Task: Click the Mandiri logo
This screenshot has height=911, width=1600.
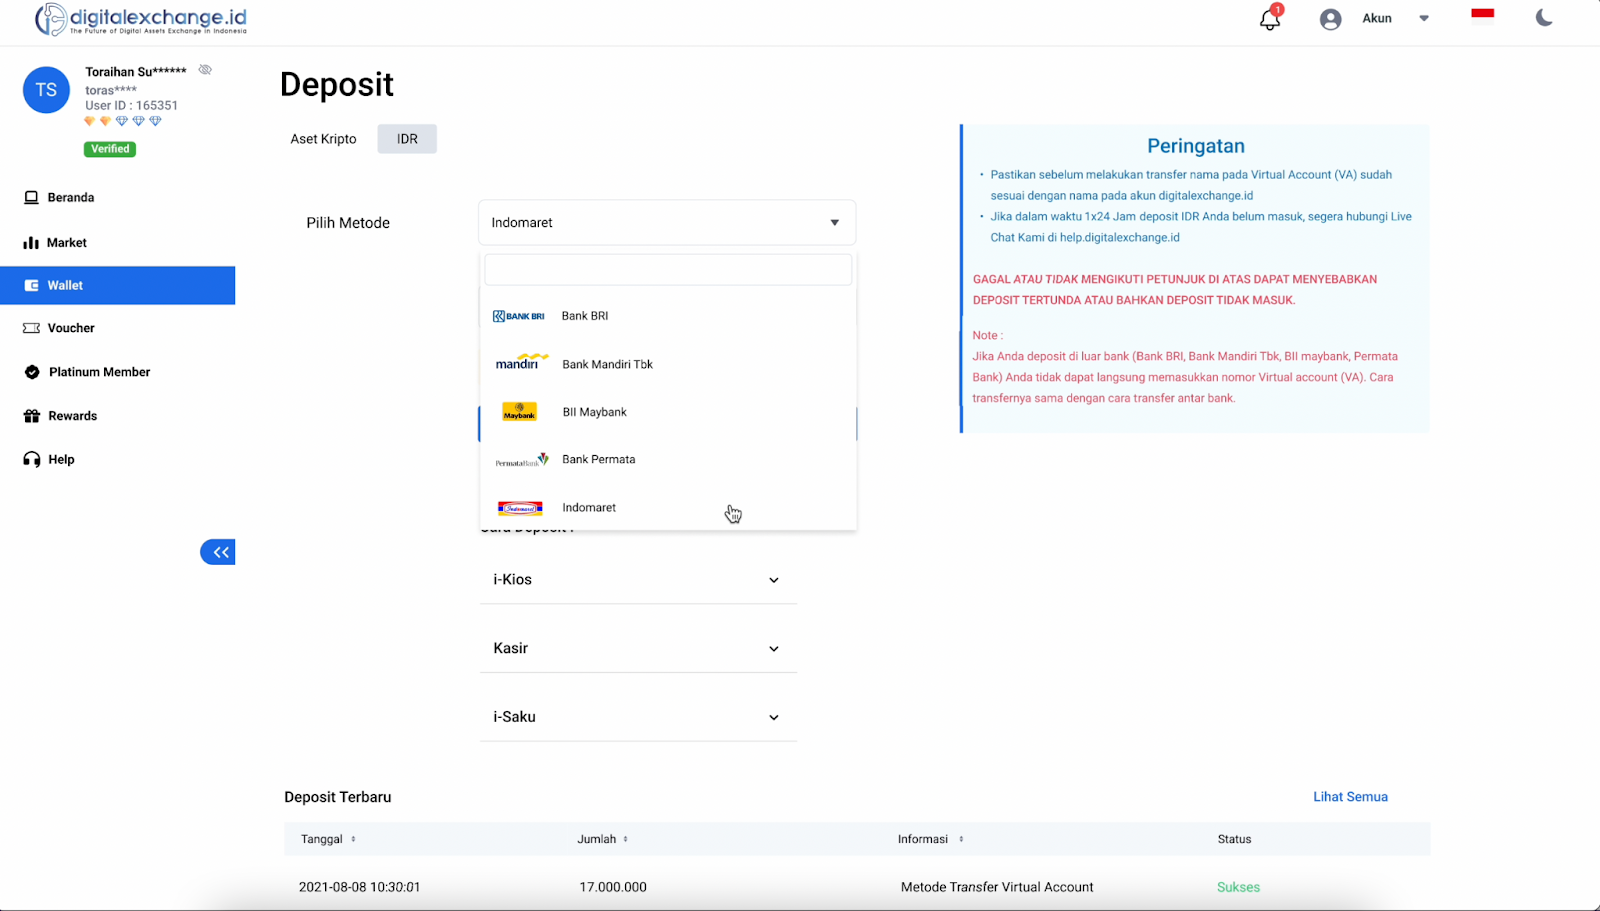Action: 521,362
